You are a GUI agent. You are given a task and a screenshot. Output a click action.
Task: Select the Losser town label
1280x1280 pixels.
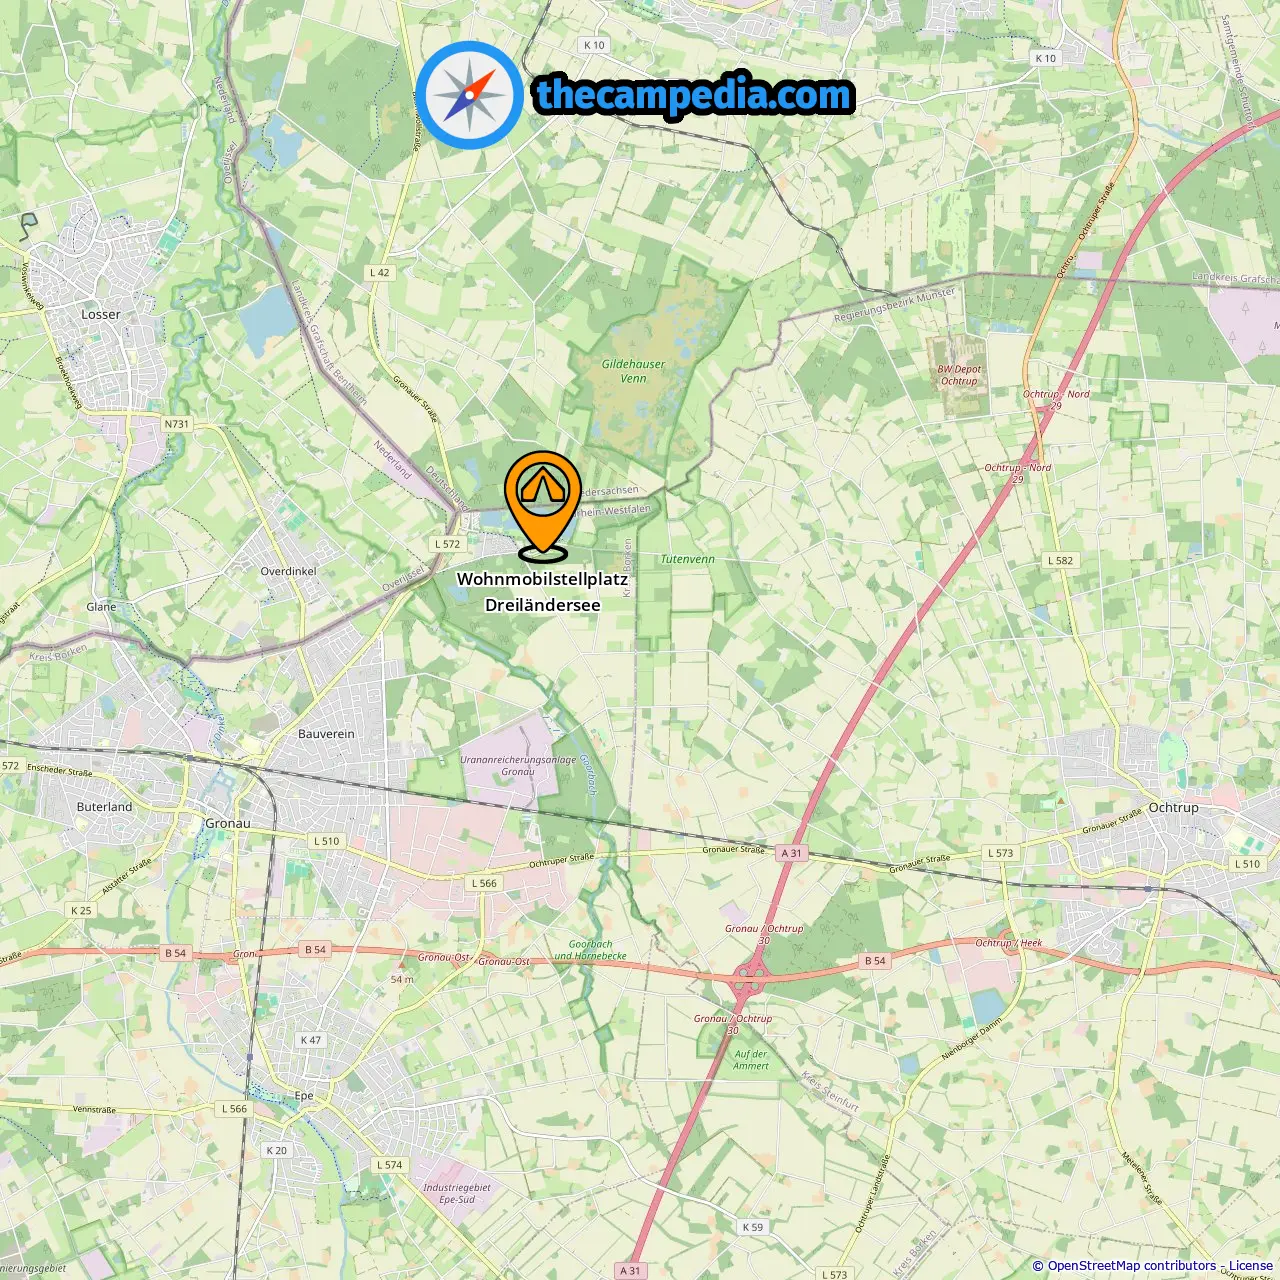[100, 314]
